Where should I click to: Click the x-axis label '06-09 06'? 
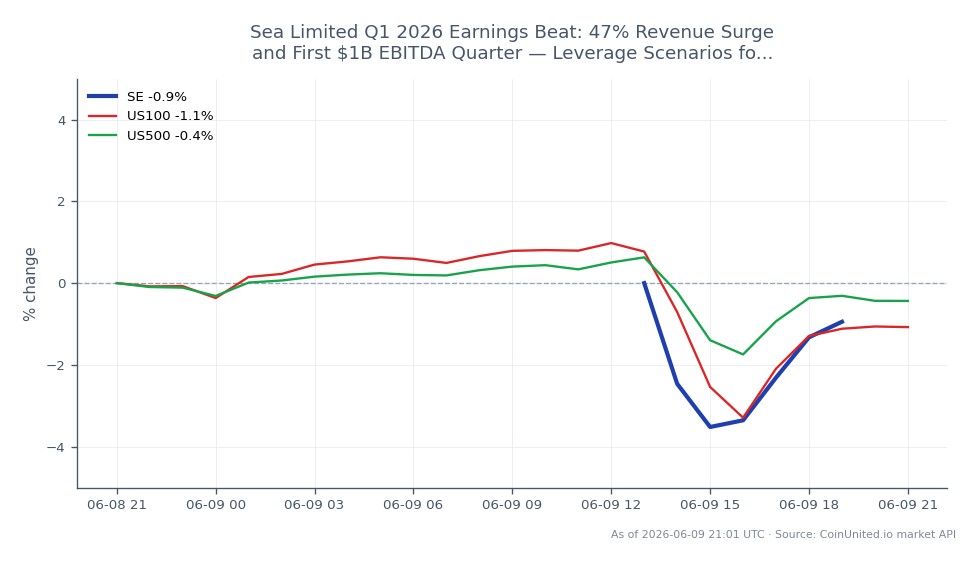pos(413,505)
